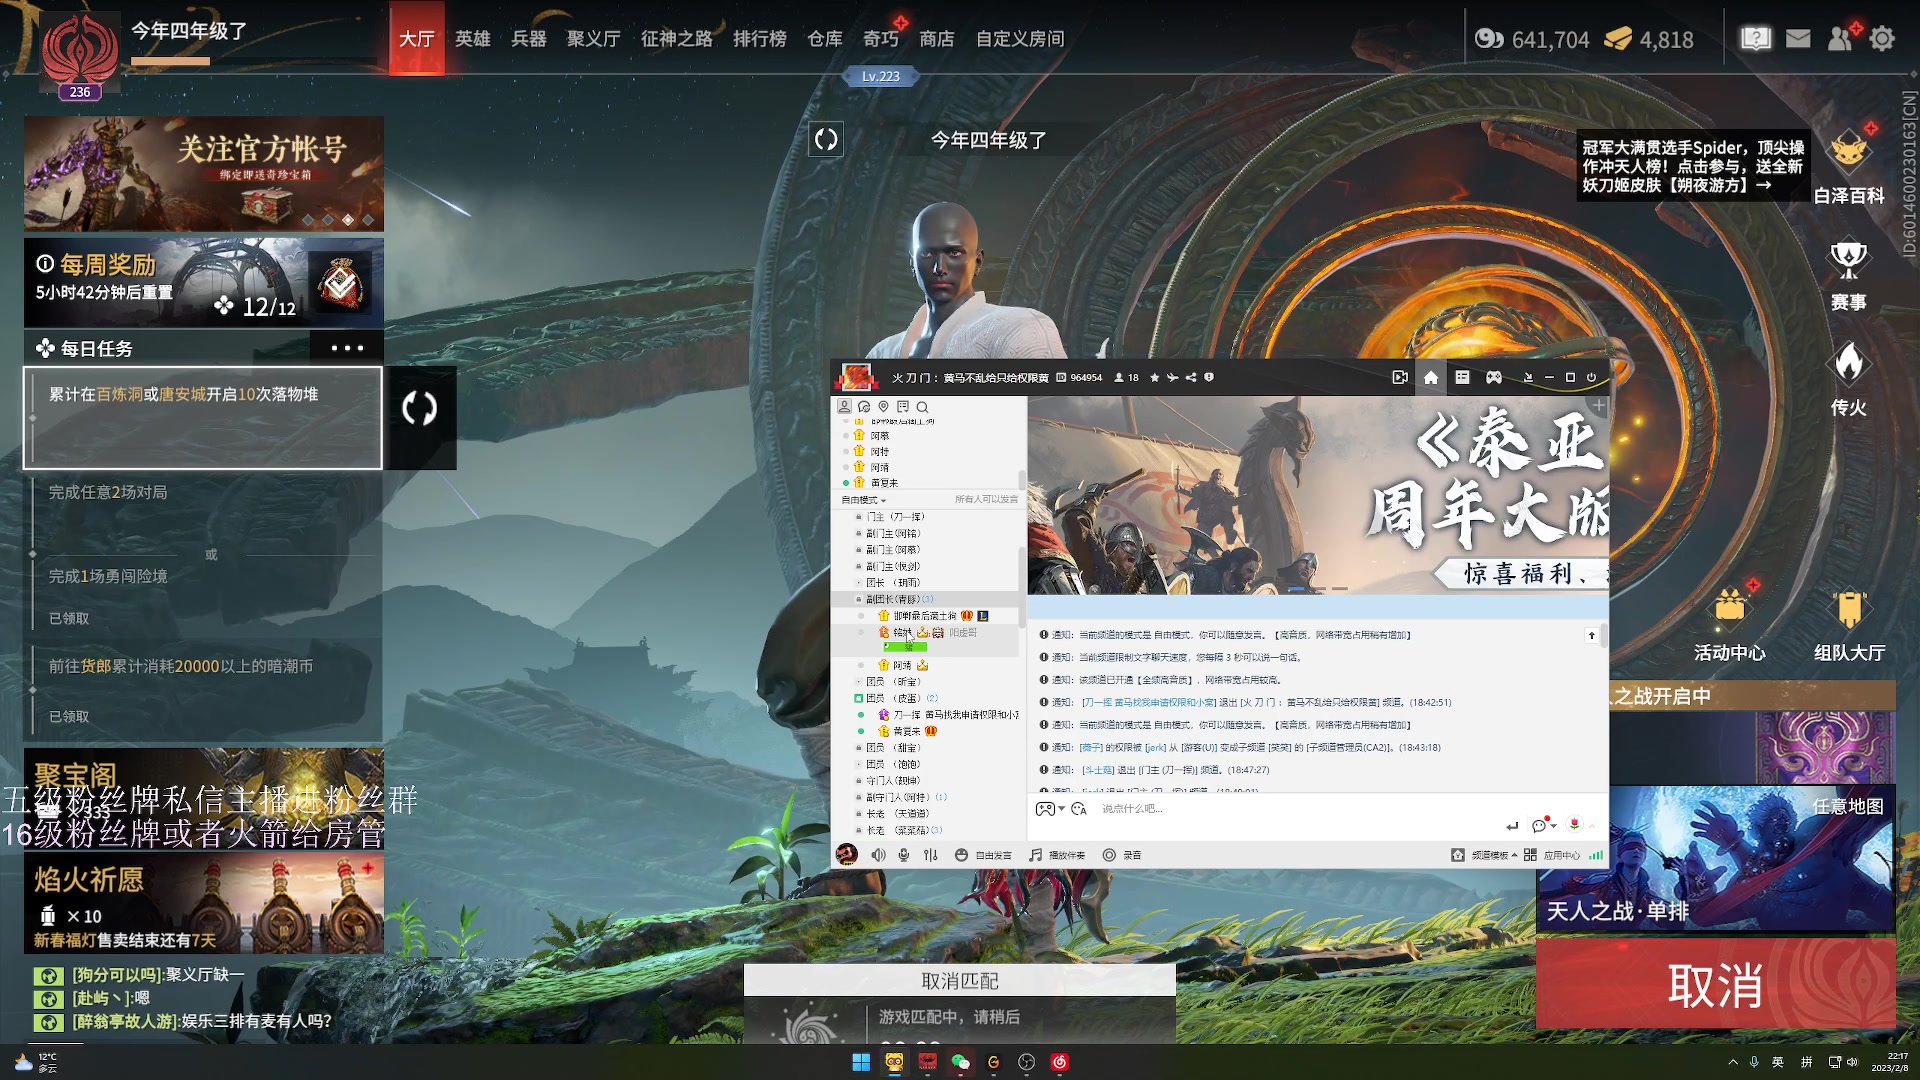
Task: Click the 取消匹配 button
Action: tap(959, 981)
